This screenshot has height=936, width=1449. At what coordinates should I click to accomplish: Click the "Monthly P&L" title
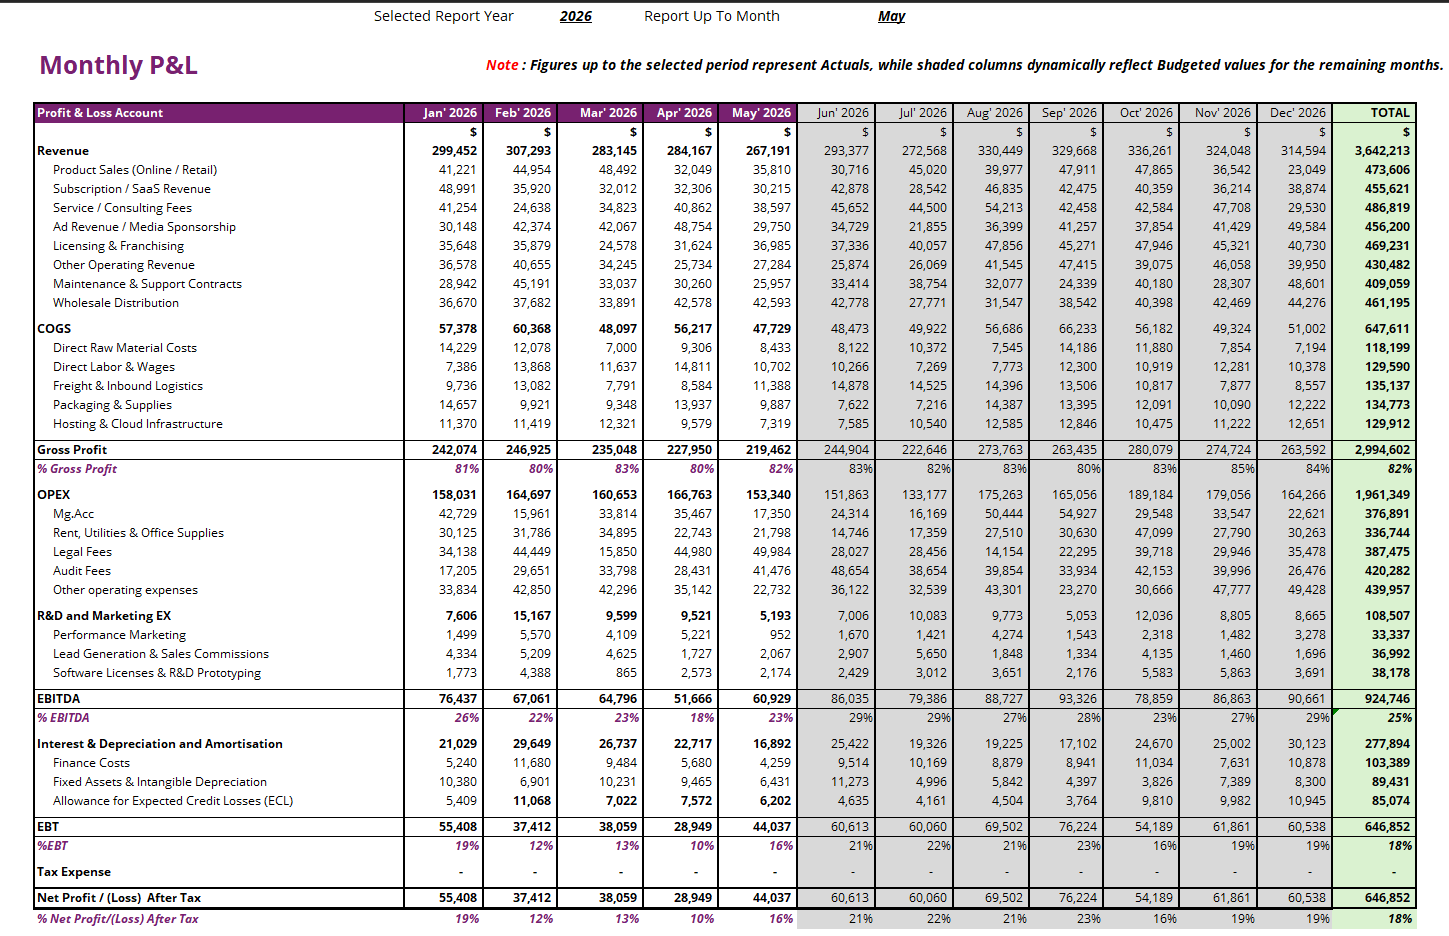click(x=118, y=65)
